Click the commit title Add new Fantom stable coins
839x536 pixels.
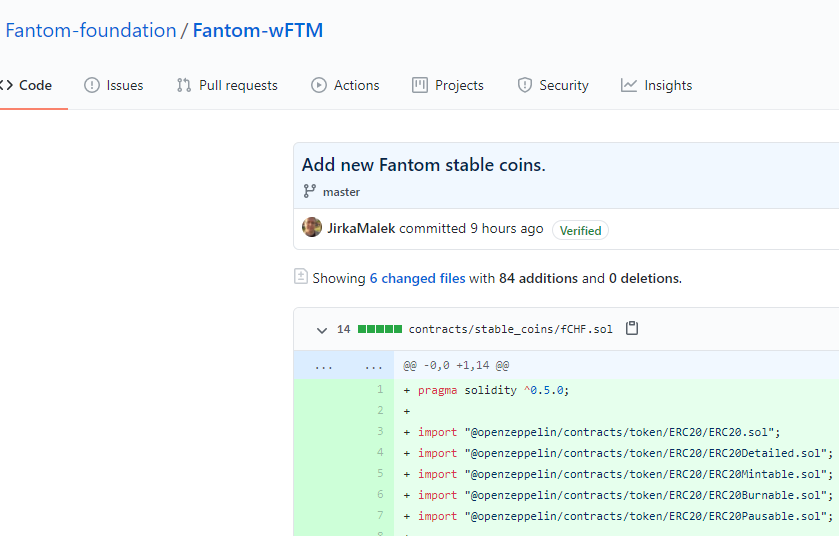pyautogui.click(x=424, y=165)
